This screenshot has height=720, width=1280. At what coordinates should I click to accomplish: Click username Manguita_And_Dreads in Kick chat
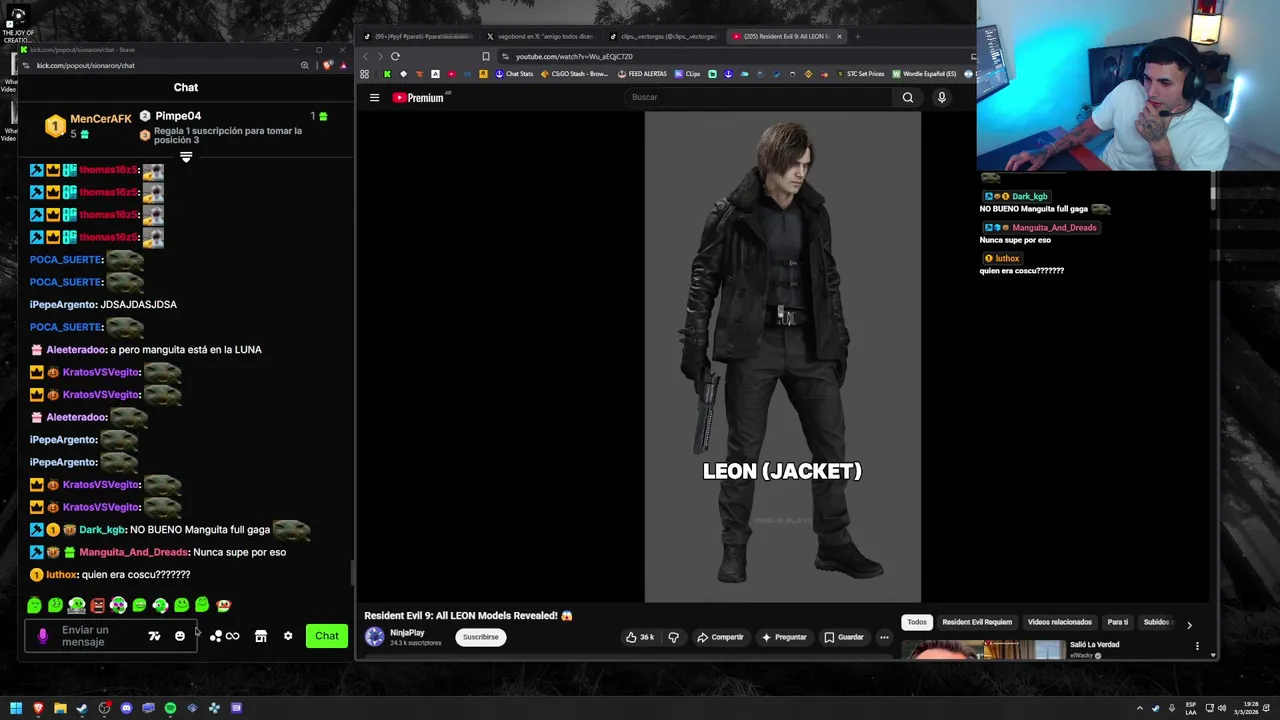click(133, 552)
